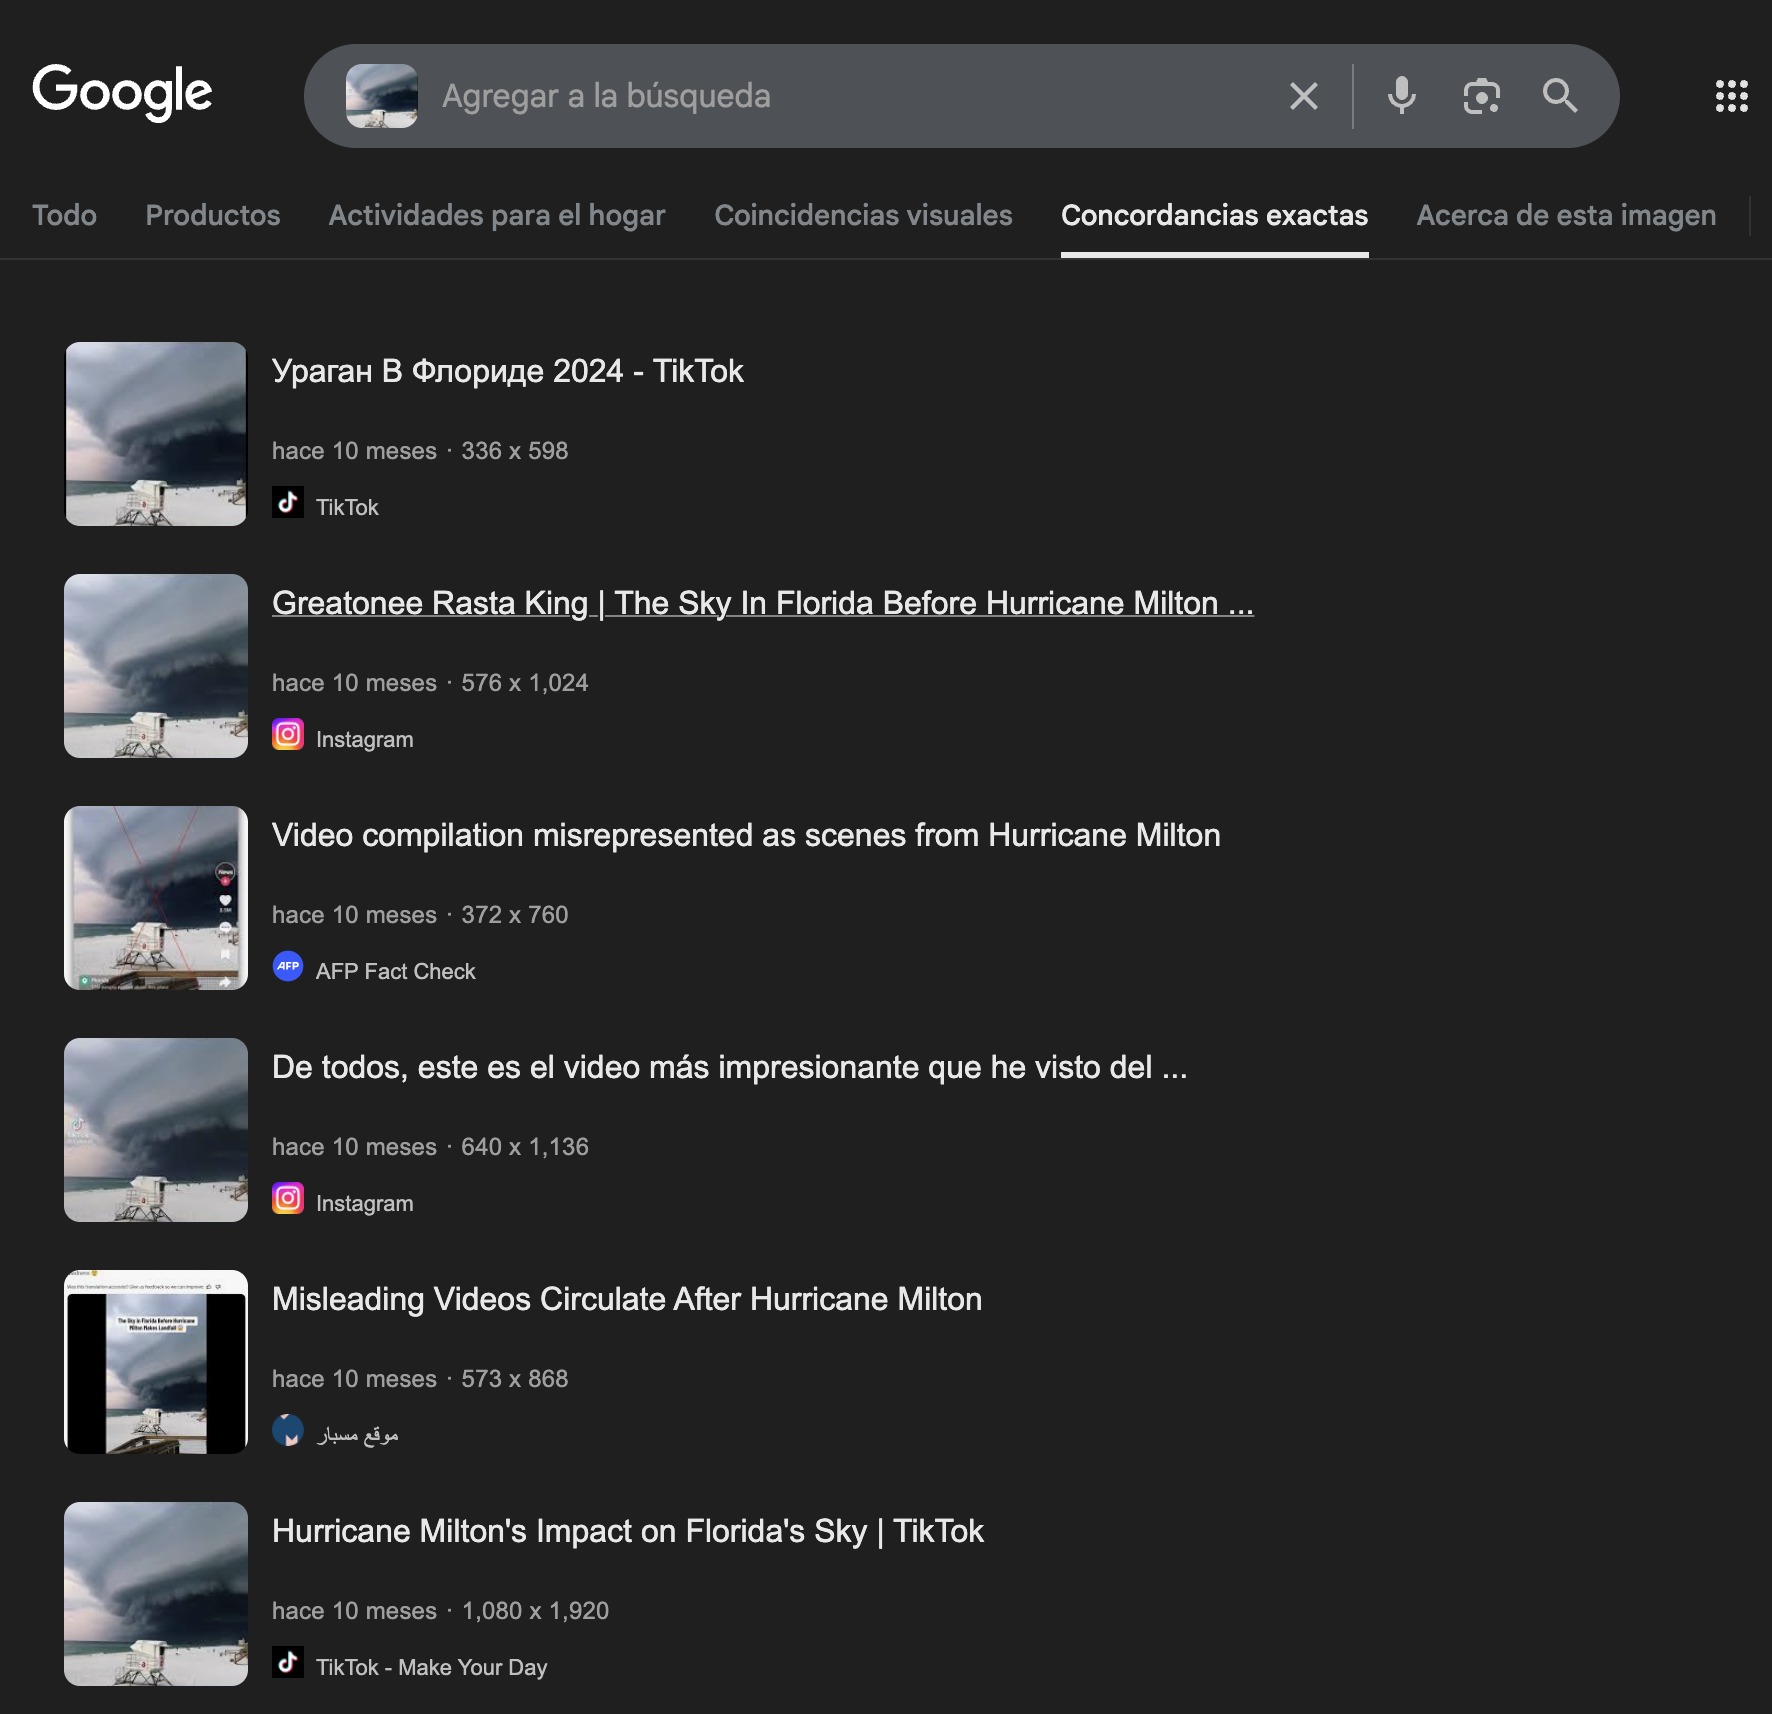1772x1714 pixels.
Task: Open 'Video compilation misrepresented' AFP result
Action: pos(746,835)
